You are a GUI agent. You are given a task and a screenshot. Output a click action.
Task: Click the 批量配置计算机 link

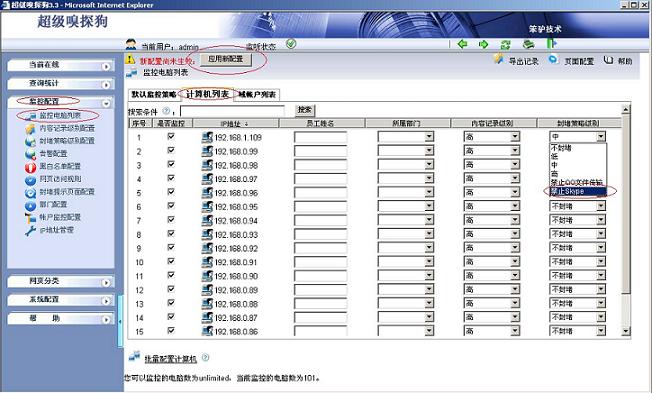point(170,358)
